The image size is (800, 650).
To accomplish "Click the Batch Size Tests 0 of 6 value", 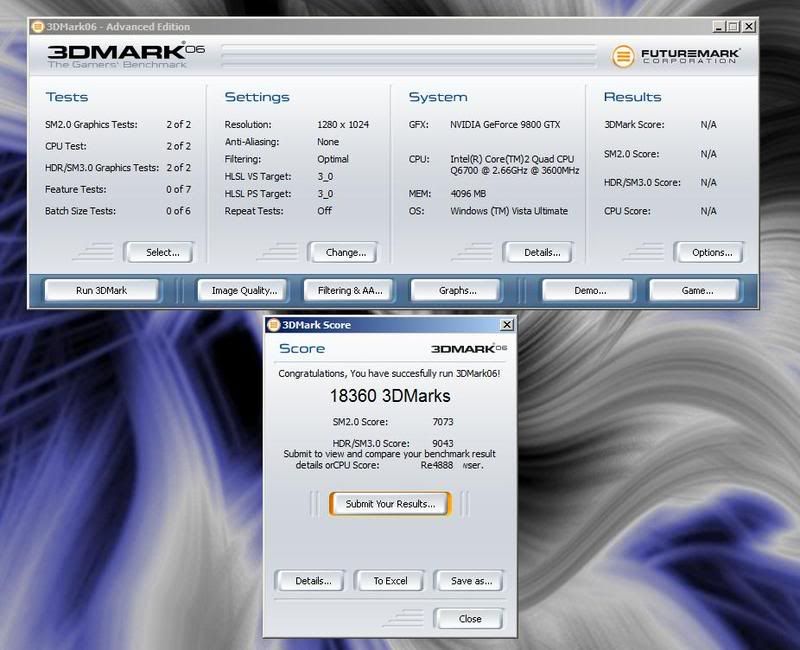I will click(178, 211).
